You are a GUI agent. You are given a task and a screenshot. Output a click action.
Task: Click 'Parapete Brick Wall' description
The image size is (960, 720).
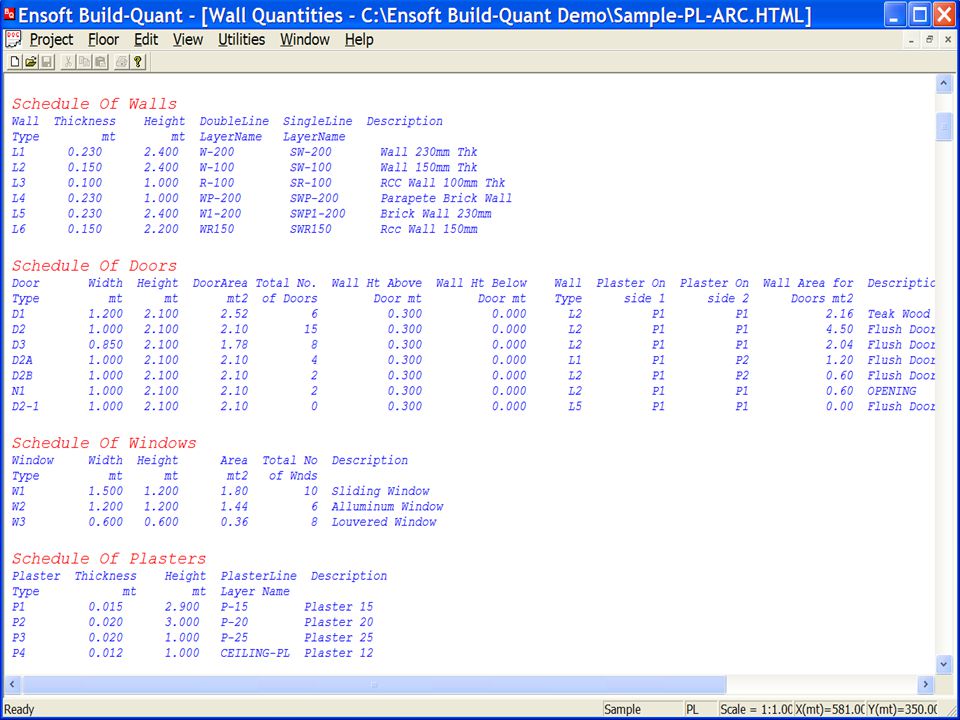(446, 198)
